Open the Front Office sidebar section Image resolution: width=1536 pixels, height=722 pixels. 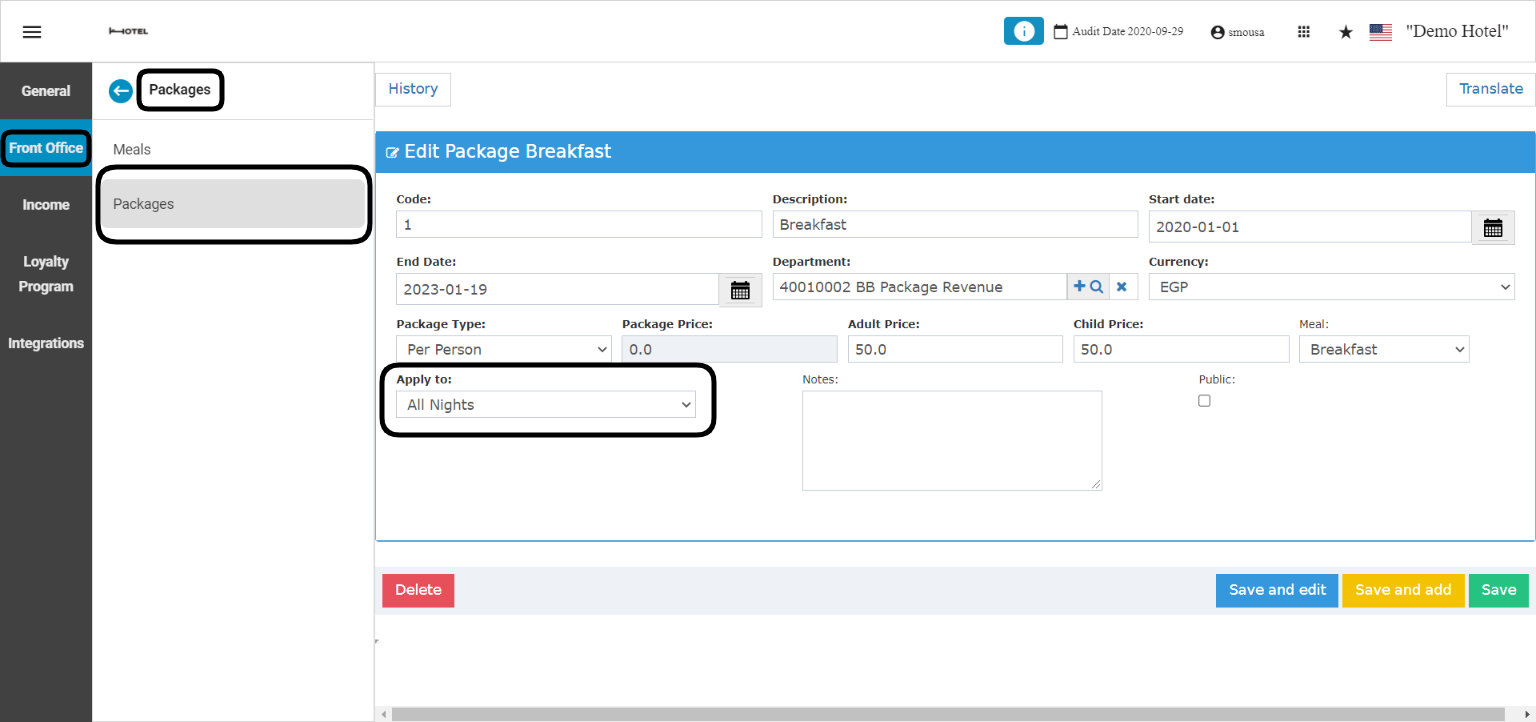click(46, 148)
